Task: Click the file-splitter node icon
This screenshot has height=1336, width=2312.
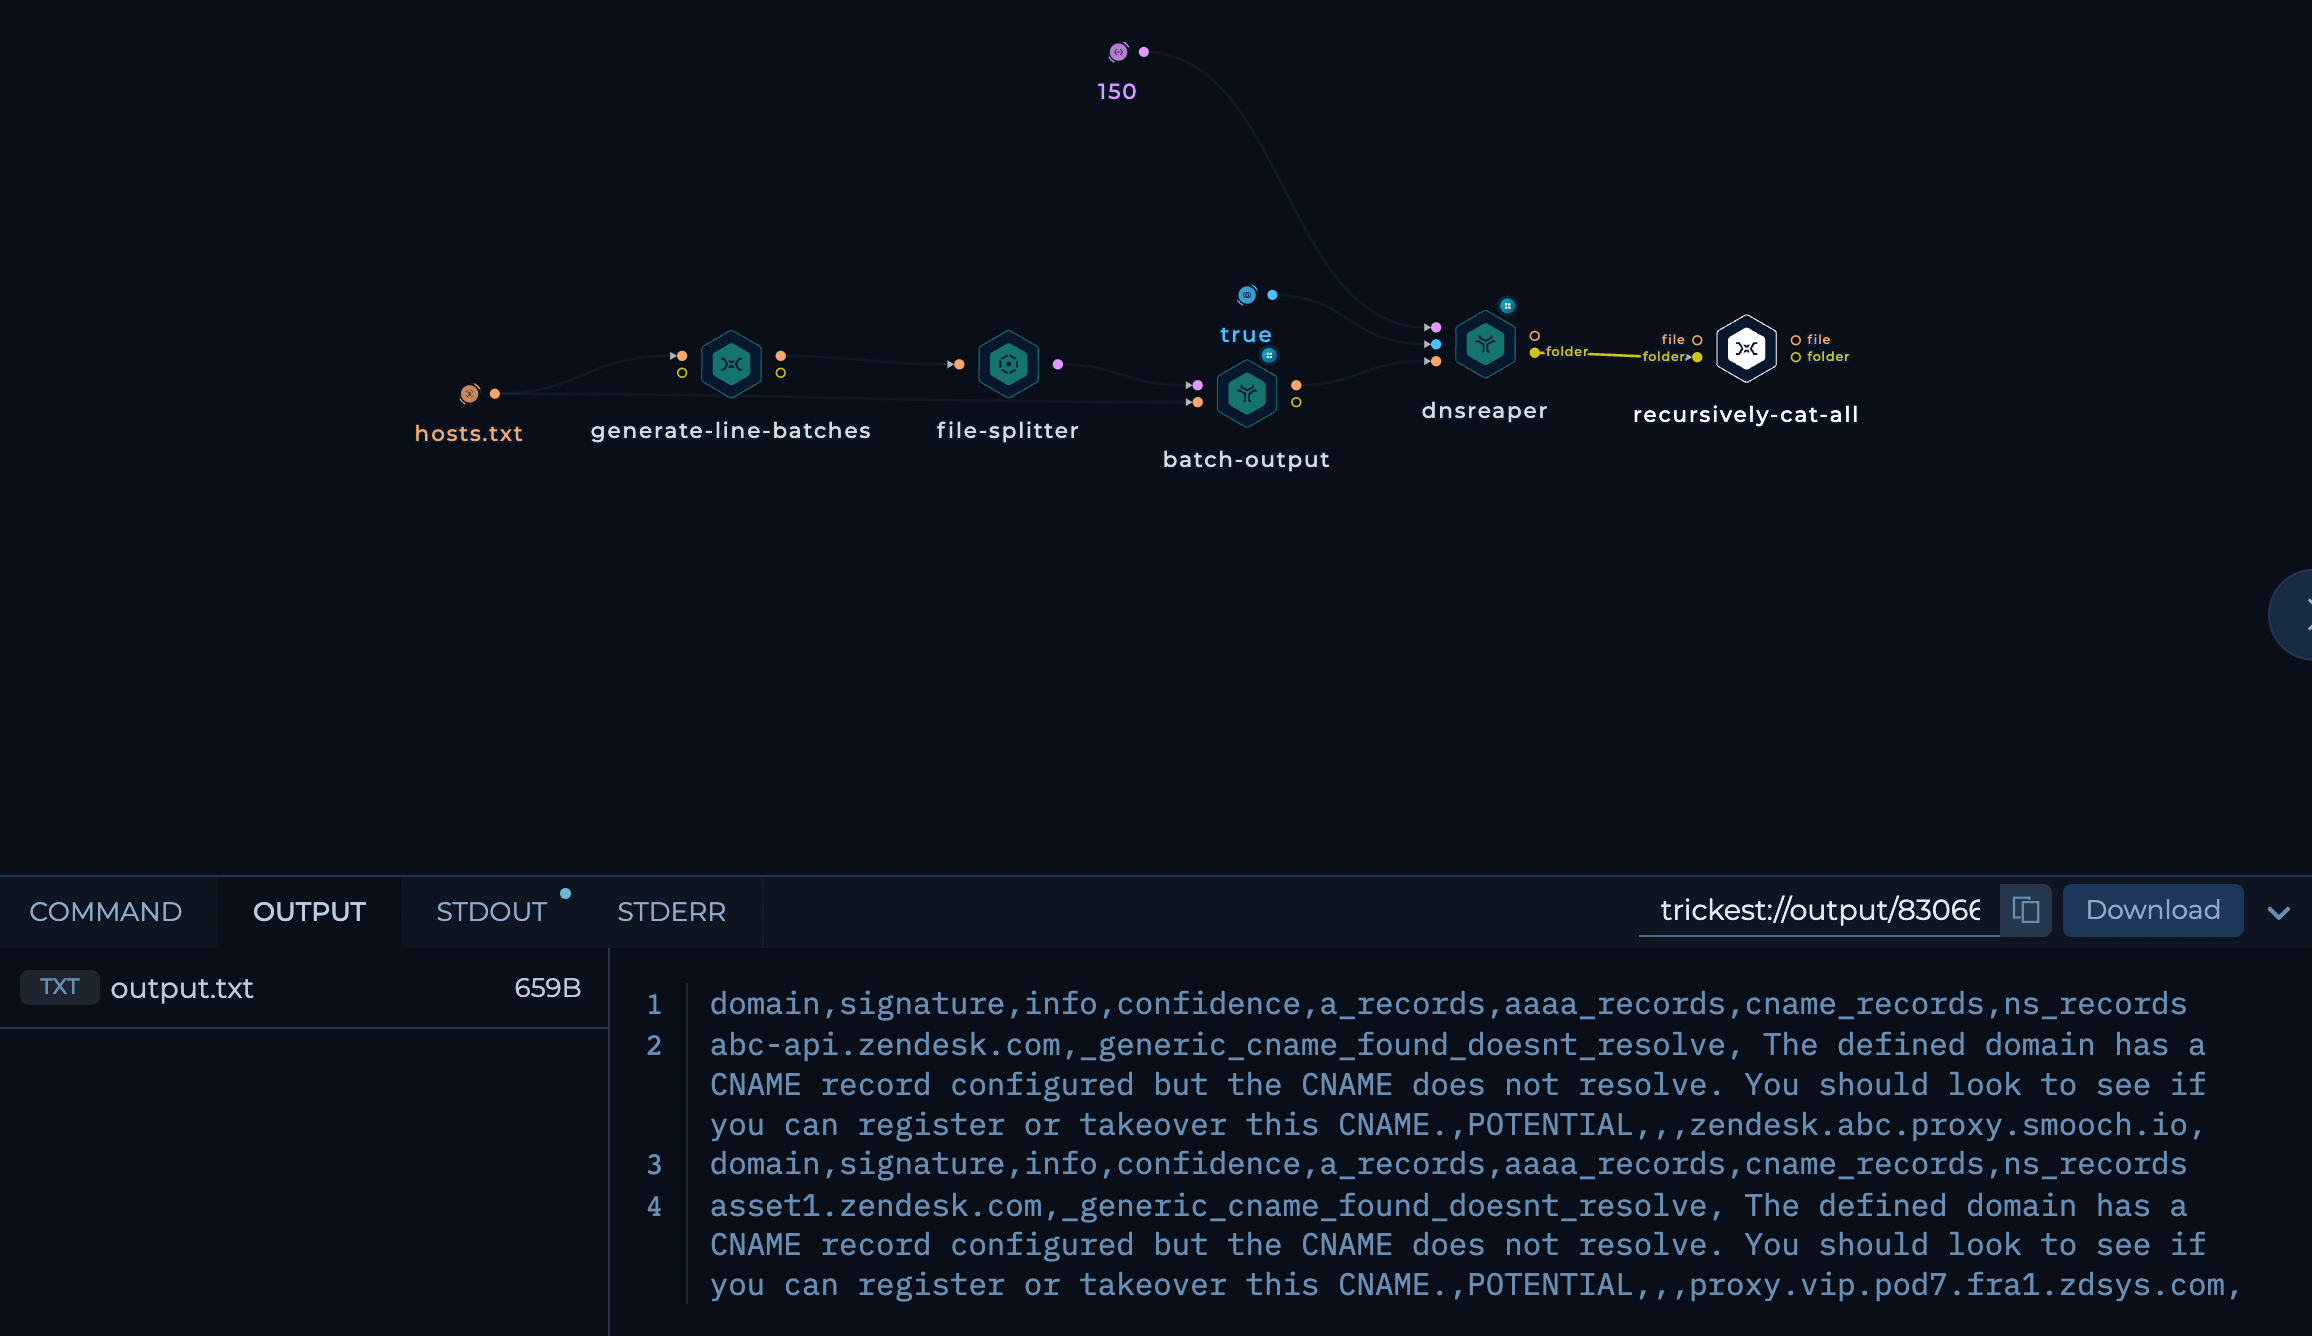Action: [1007, 361]
